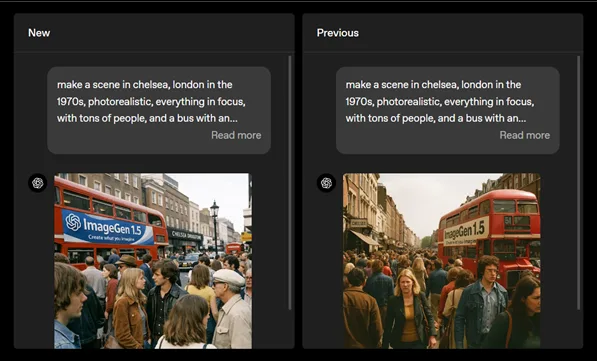Image resolution: width=597 pixels, height=361 pixels.
Task: Click the Previous panel vertical scrollbar
Action: click(x=579, y=183)
